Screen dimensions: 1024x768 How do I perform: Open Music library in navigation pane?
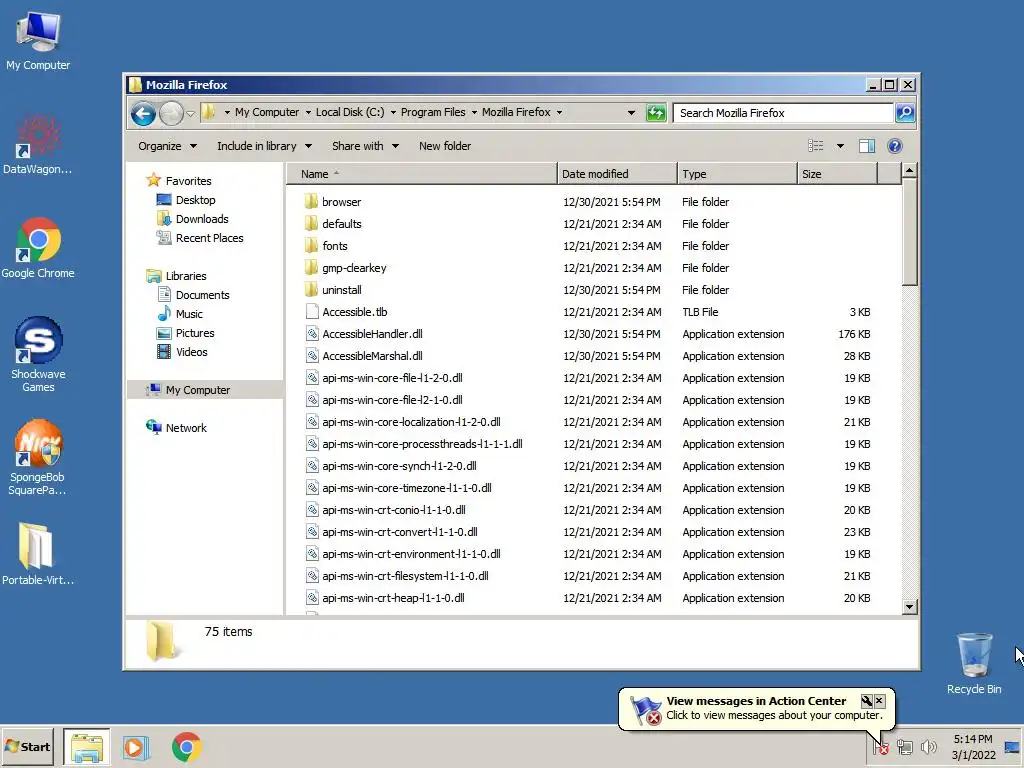(189, 314)
